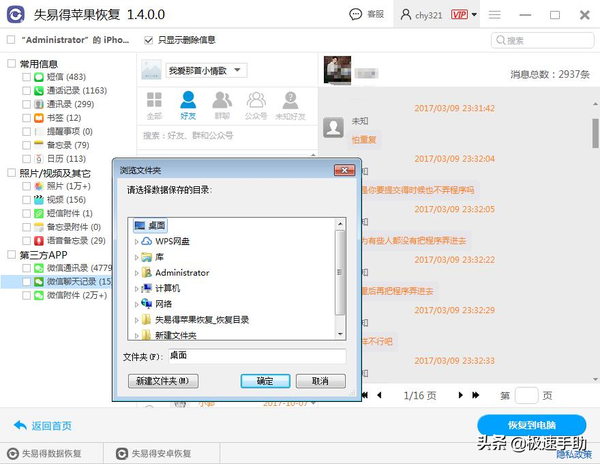Click the contact avatar photo at chat header
The width and height of the screenshot is (600, 464).
click(x=337, y=70)
